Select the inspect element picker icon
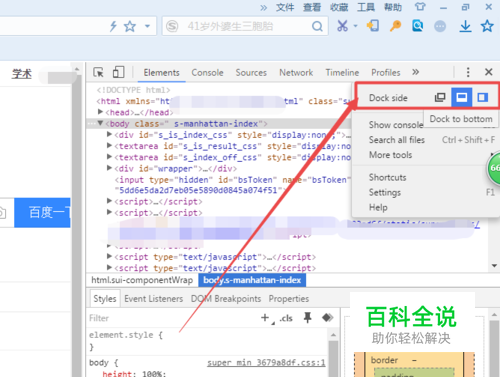The image size is (500, 377). click(98, 72)
